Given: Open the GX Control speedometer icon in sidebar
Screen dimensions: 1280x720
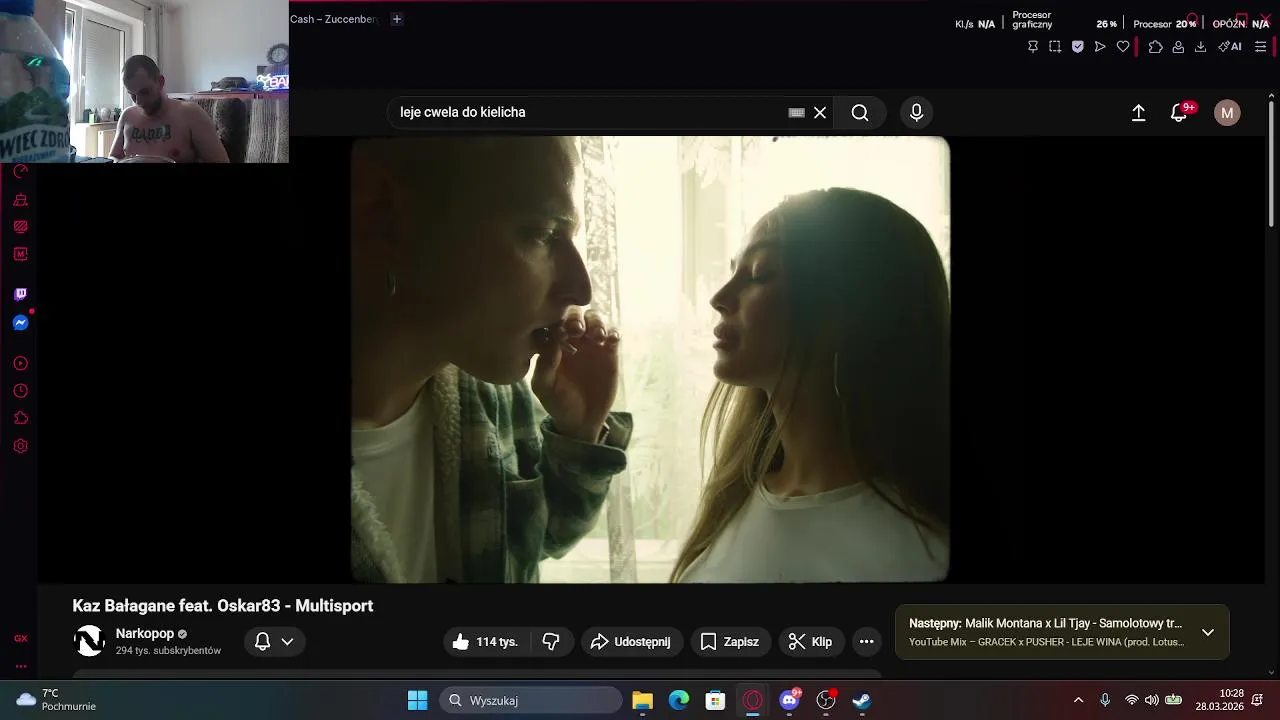Looking at the screenshot, I should (x=20, y=171).
